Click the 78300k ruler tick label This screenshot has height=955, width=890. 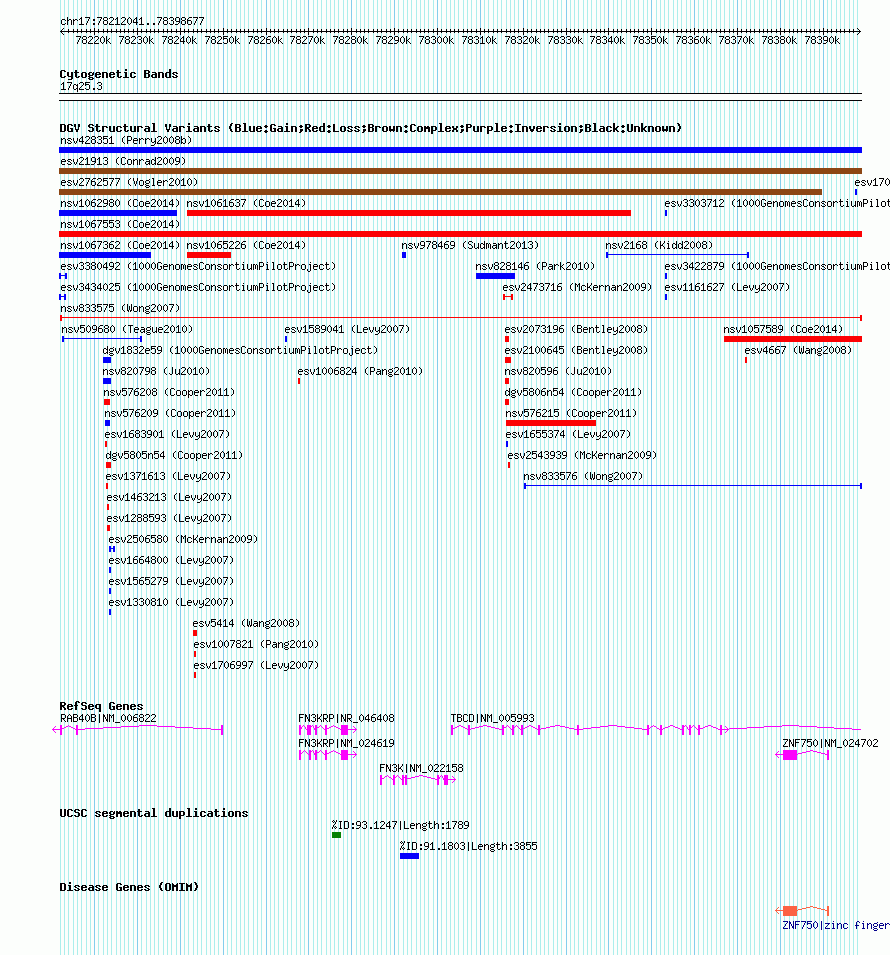click(x=436, y=40)
